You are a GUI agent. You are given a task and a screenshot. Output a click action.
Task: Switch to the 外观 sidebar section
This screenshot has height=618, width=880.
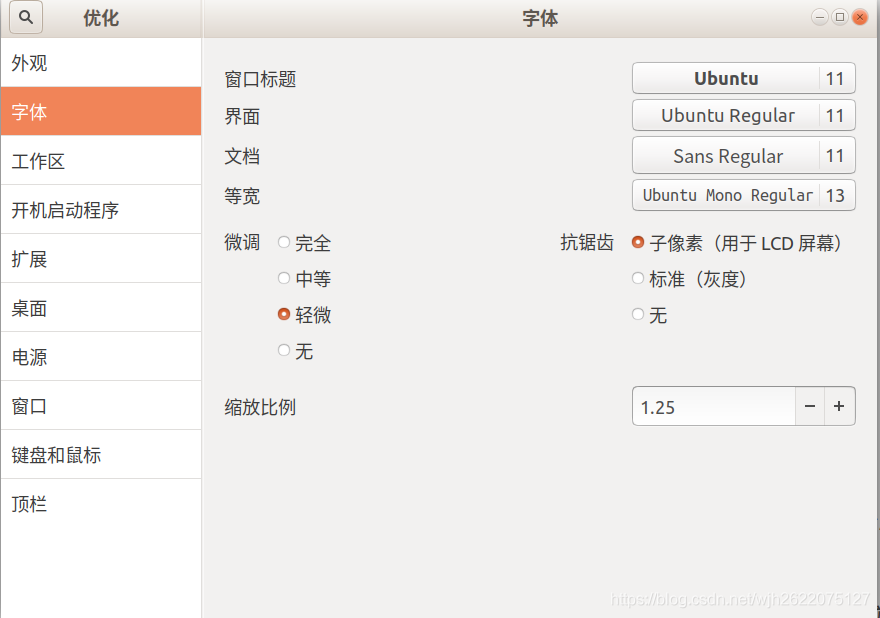point(100,64)
